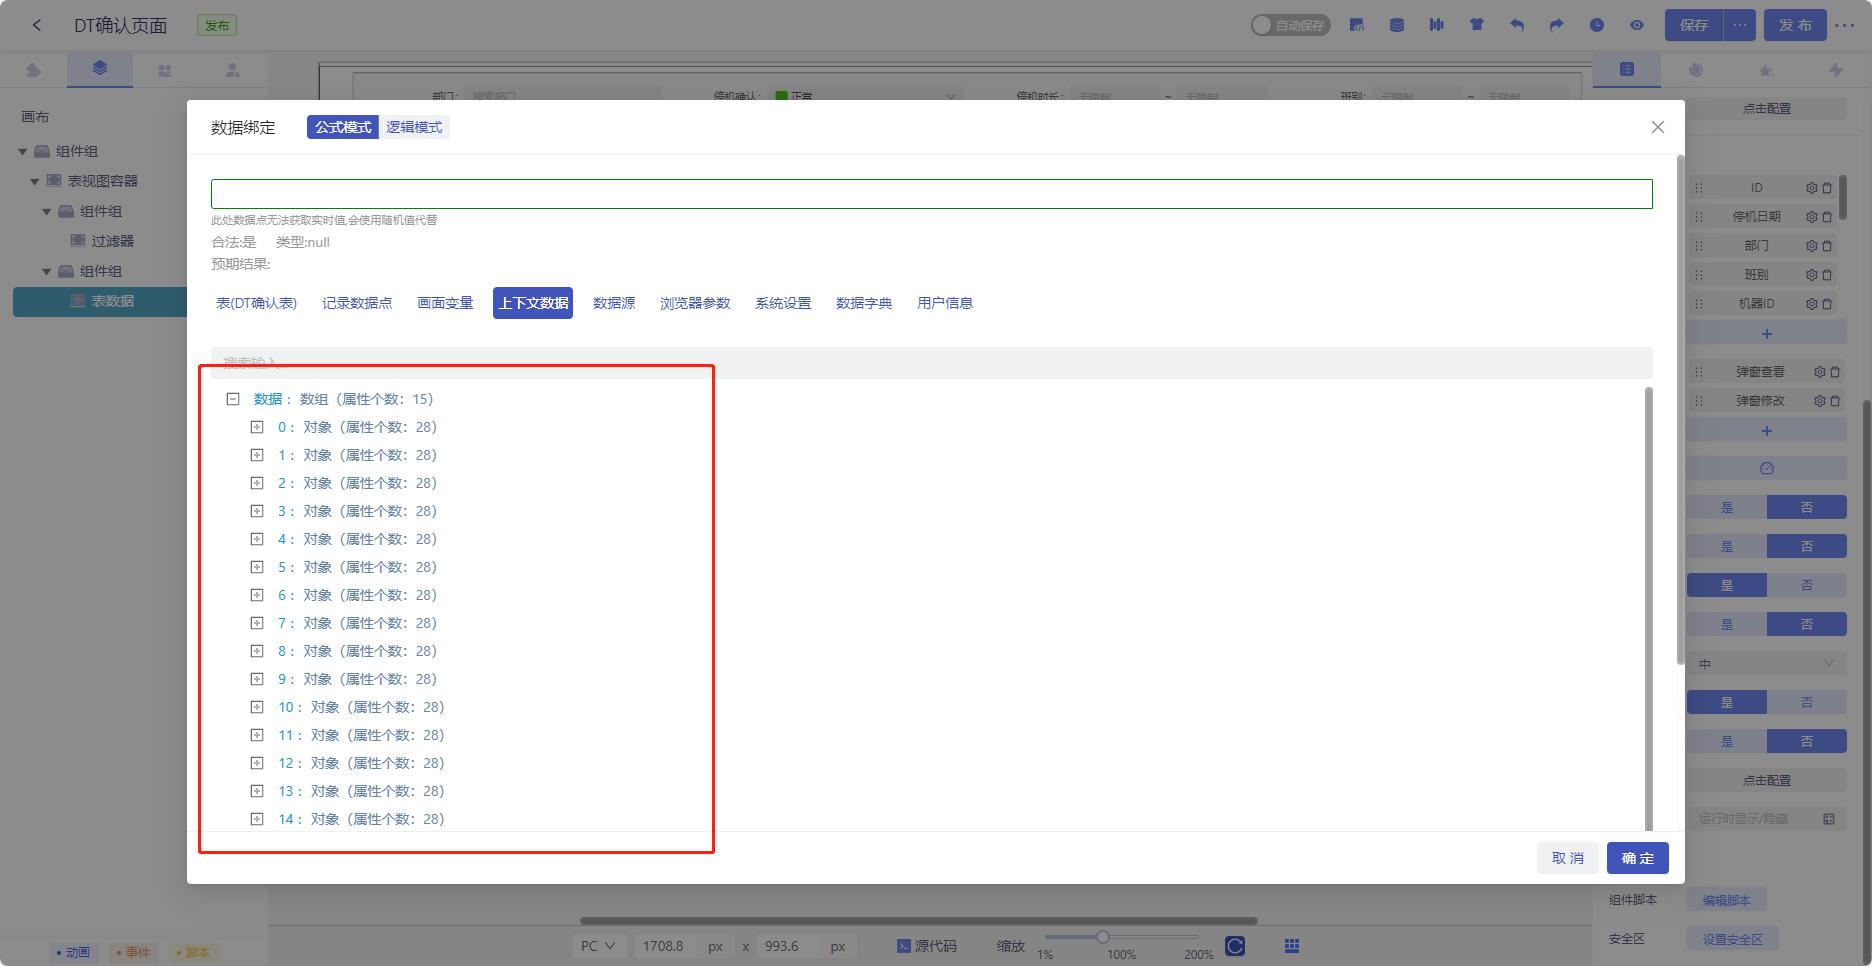Viewport: 1872px width, 966px height.
Task: Open the 画面变量 tab
Action: (445, 303)
